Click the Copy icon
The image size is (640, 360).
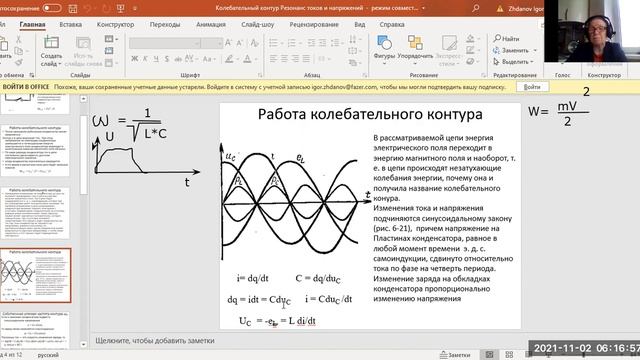(18, 51)
